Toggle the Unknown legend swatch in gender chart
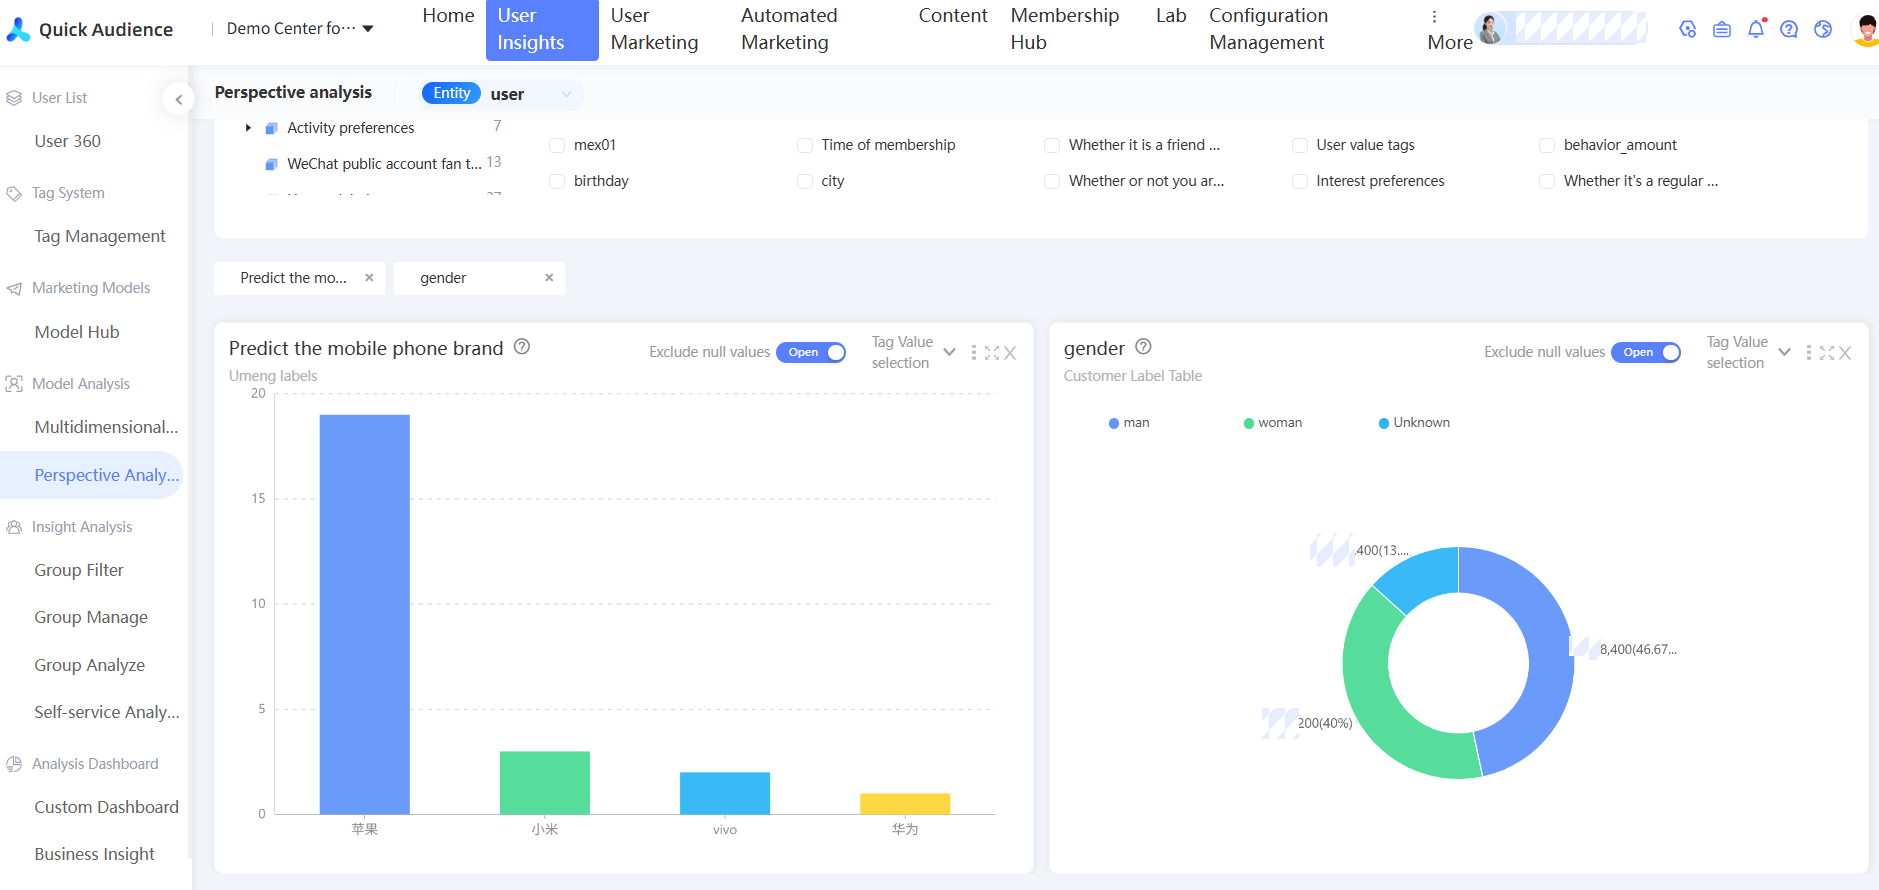The height and width of the screenshot is (890, 1879). (x=1384, y=423)
